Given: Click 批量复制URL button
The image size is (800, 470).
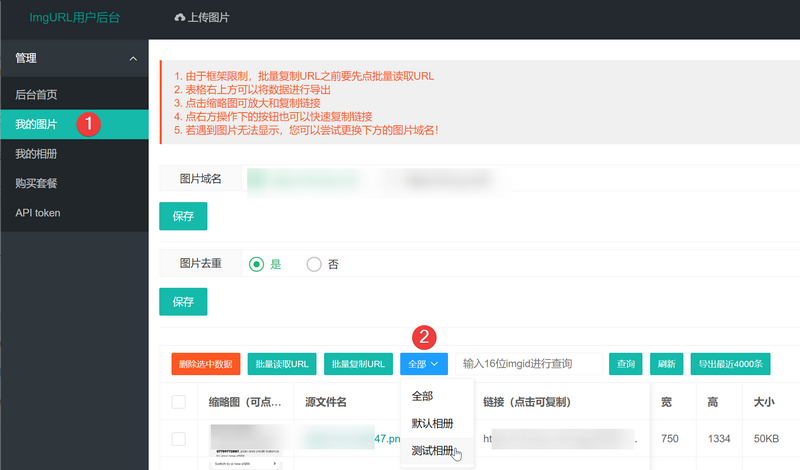Looking at the screenshot, I should (x=358, y=364).
